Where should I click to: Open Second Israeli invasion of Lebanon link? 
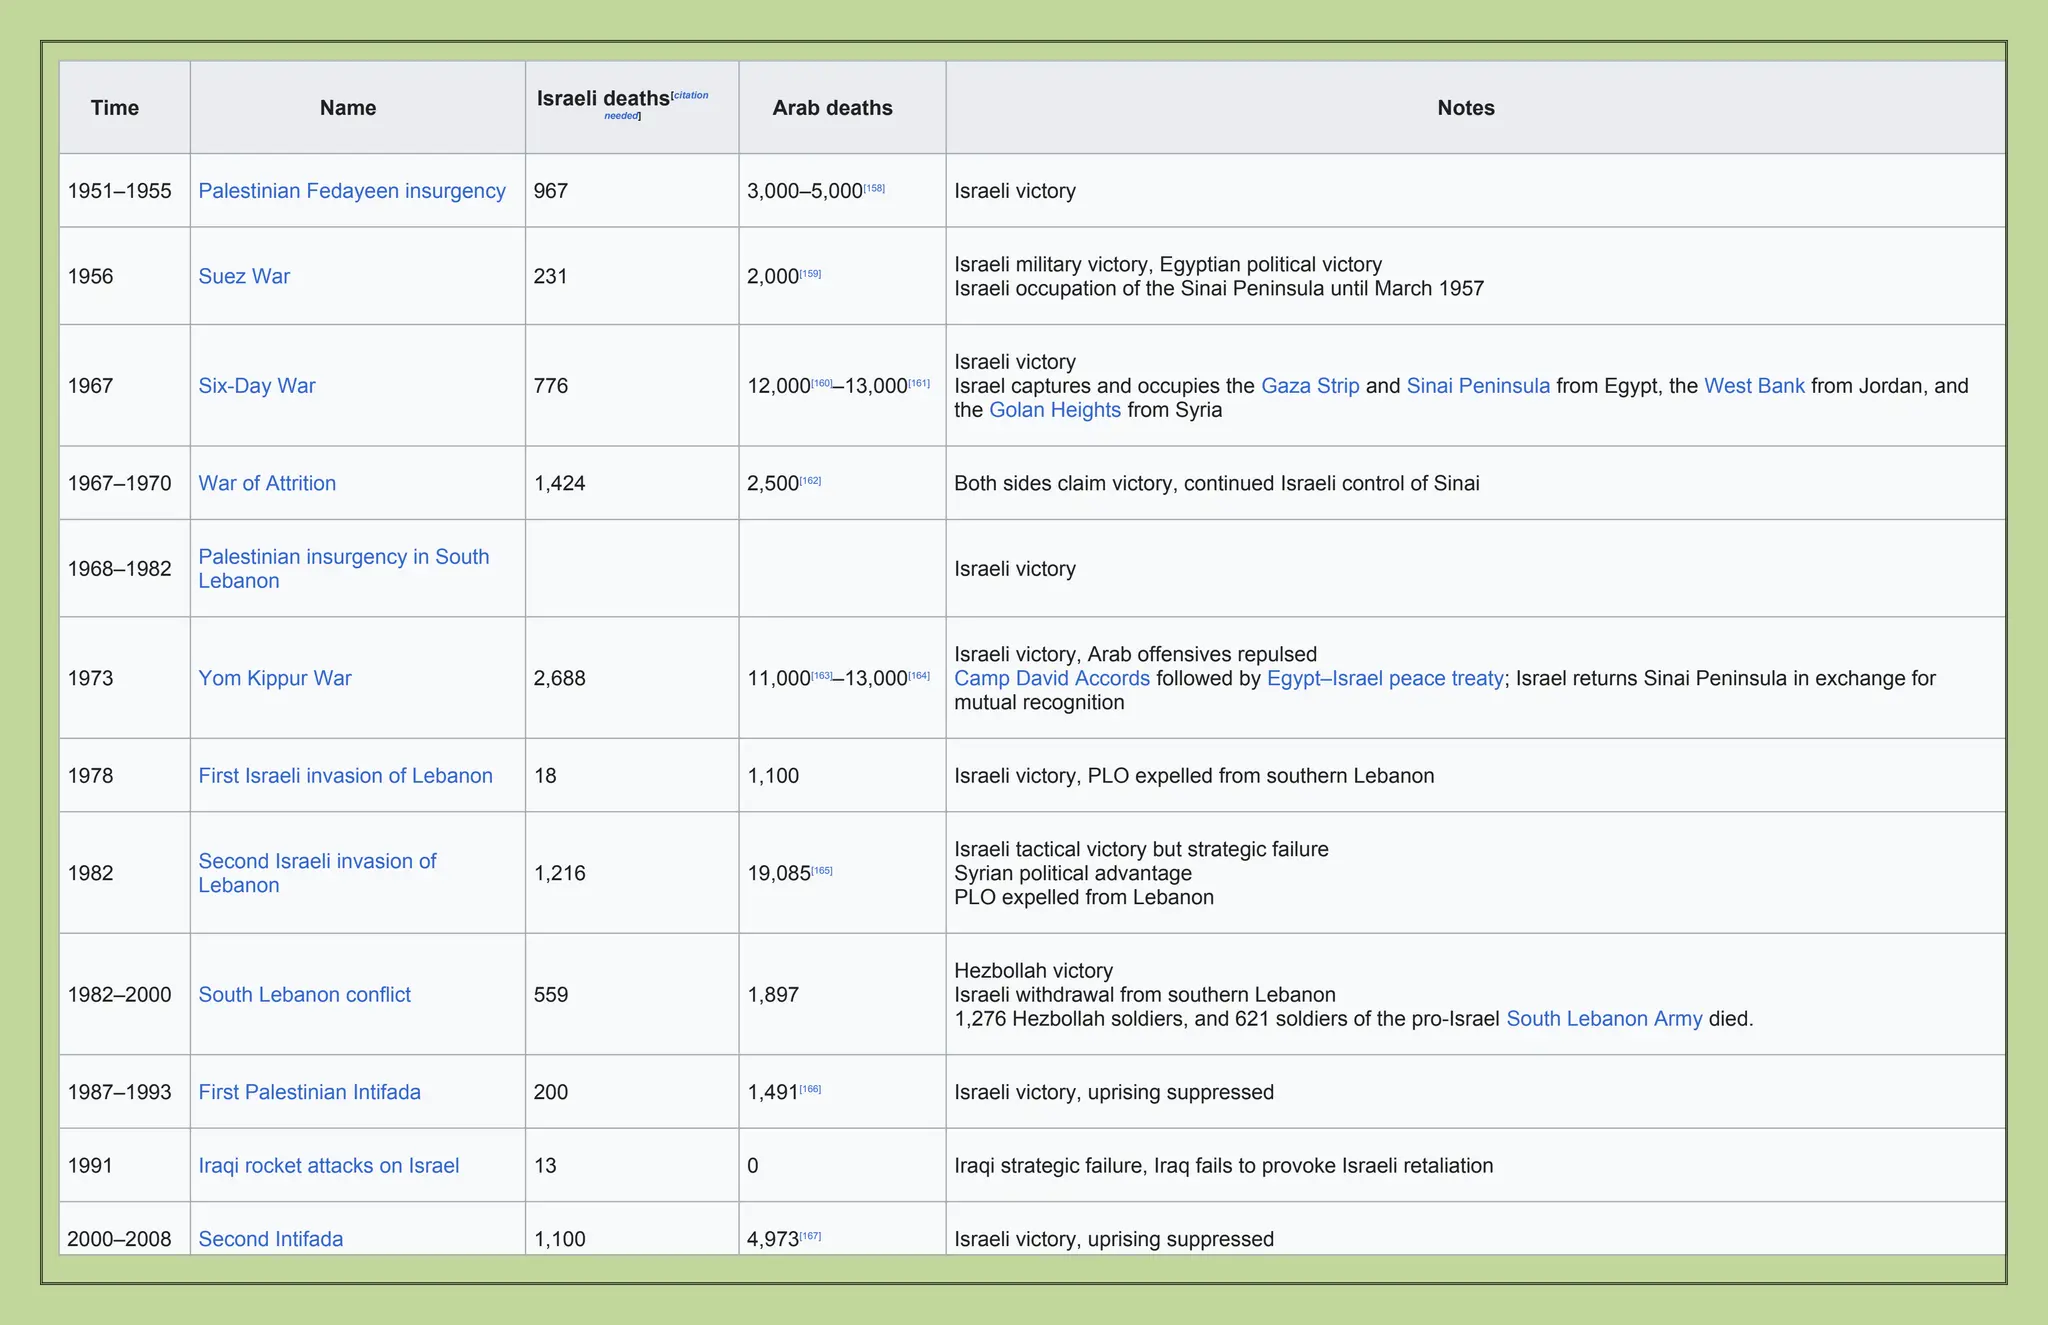click(317, 861)
